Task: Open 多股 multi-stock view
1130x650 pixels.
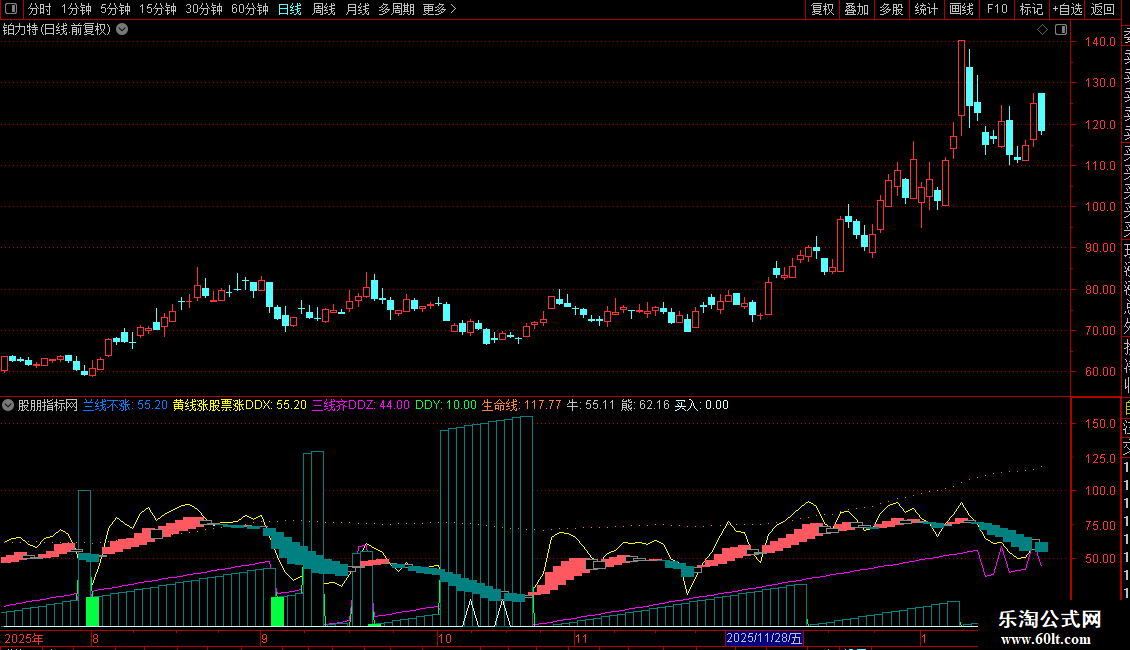Action: [x=891, y=9]
